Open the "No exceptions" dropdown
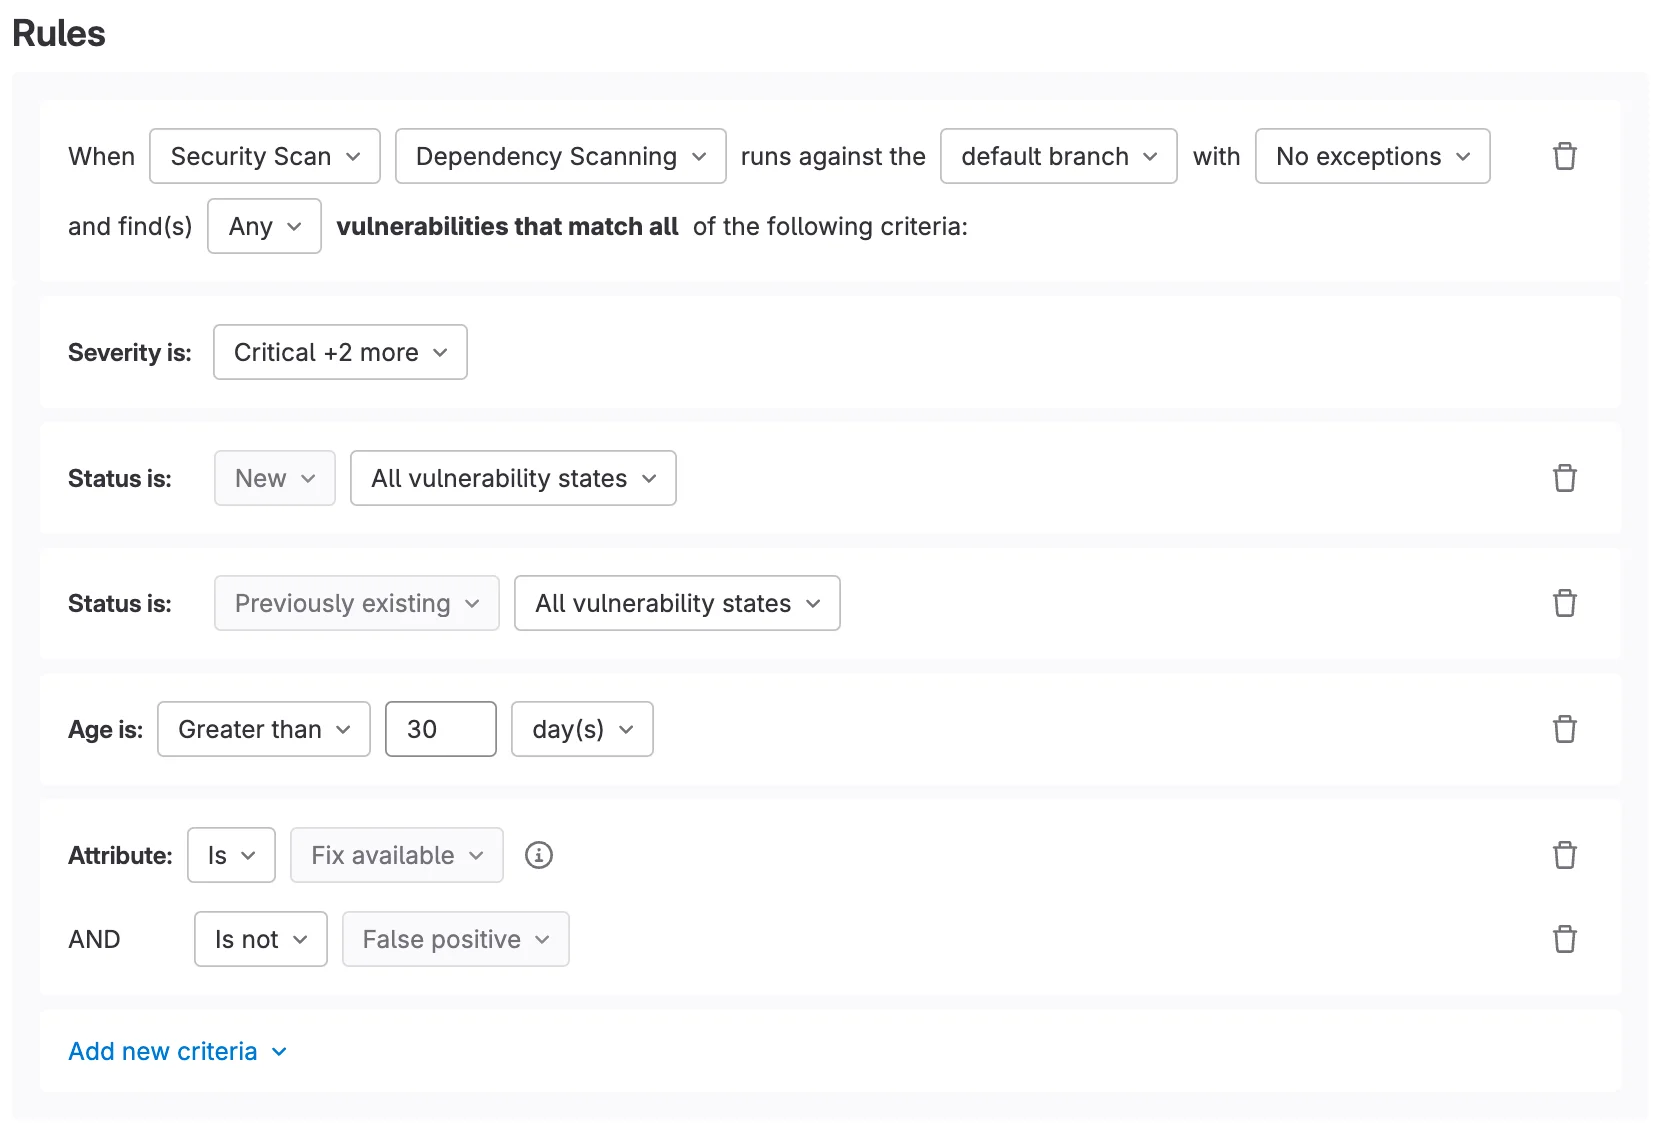 click(x=1372, y=156)
